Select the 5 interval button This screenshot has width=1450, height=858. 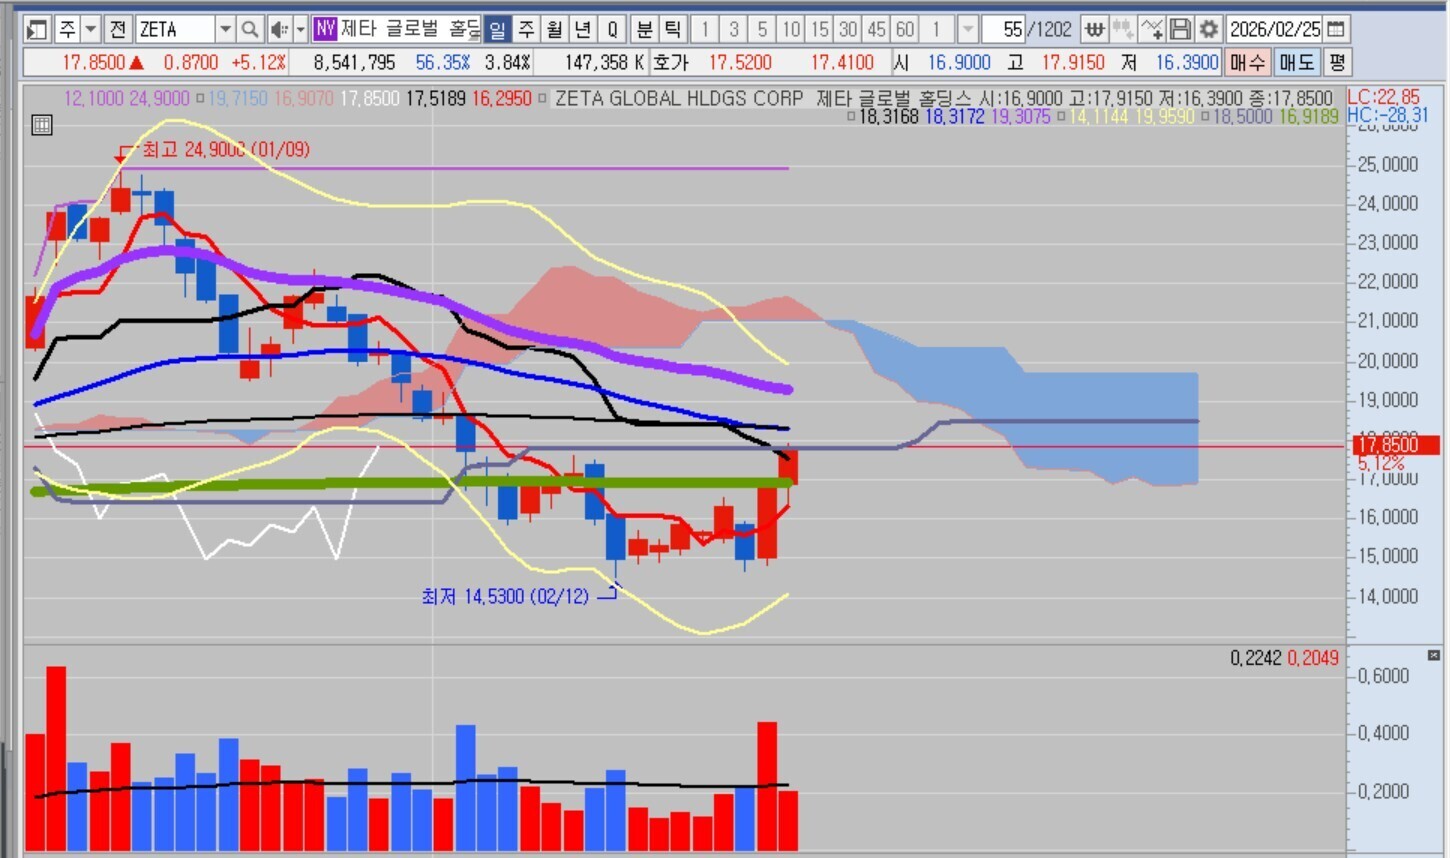click(x=762, y=29)
